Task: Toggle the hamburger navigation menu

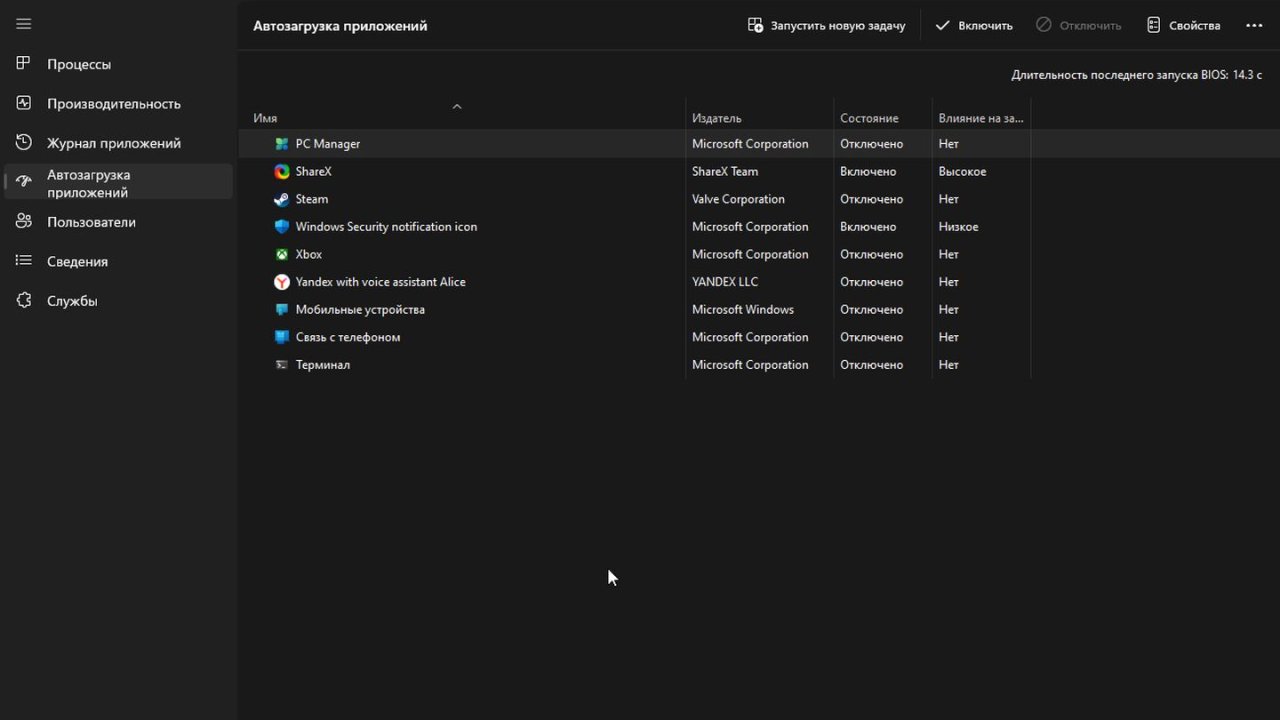Action: [24, 24]
